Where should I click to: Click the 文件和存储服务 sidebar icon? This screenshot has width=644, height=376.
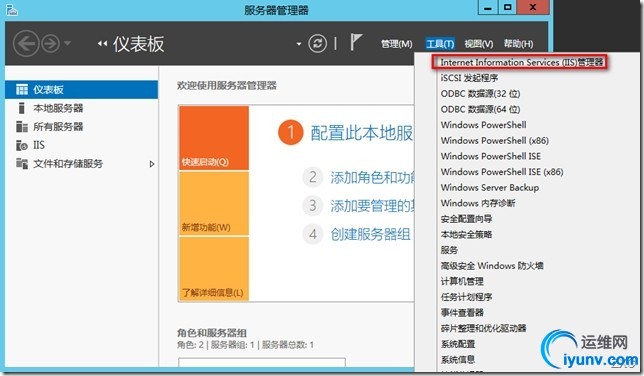(x=22, y=164)
